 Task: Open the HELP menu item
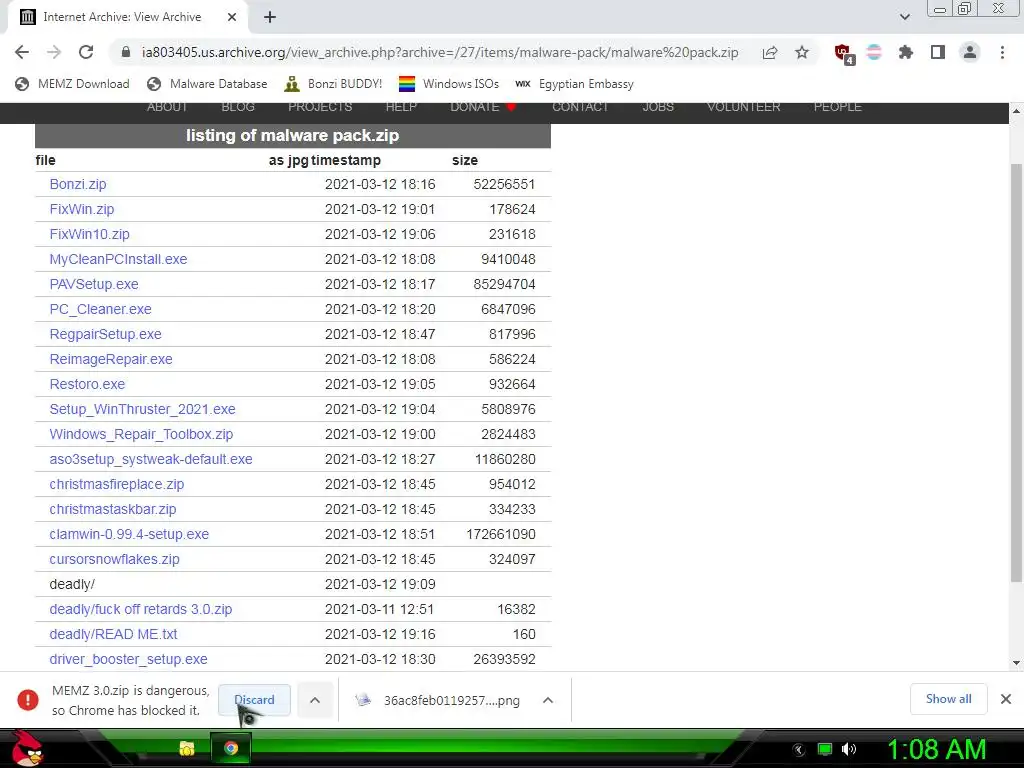(401, 107)
